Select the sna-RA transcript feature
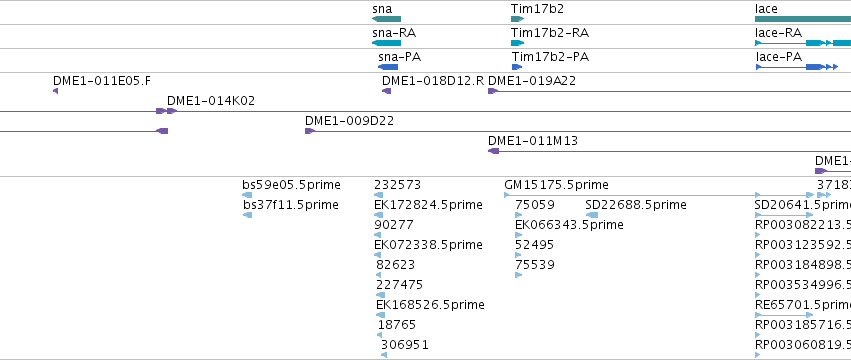 pyautogui.click(x=386, y=43)
